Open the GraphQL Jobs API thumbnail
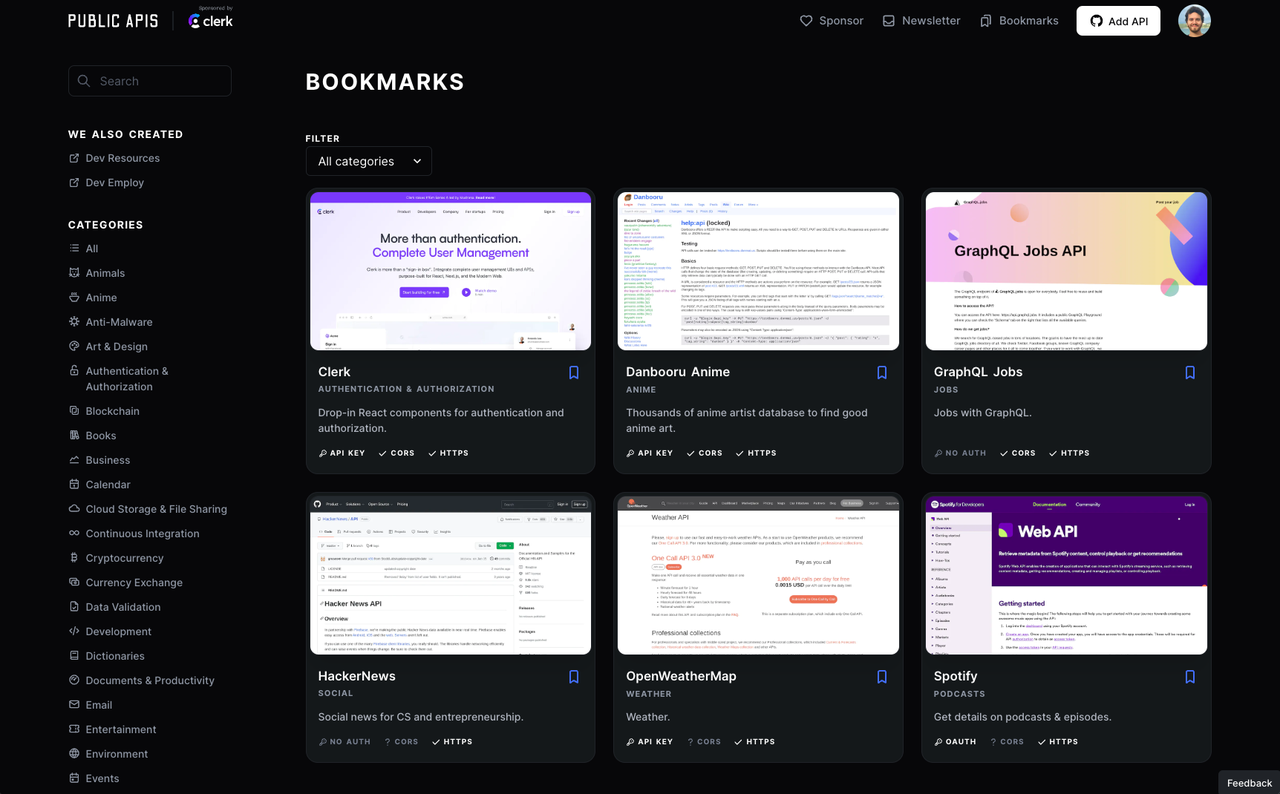This screenshot has width=1280, height=794. click(1066, 271)
